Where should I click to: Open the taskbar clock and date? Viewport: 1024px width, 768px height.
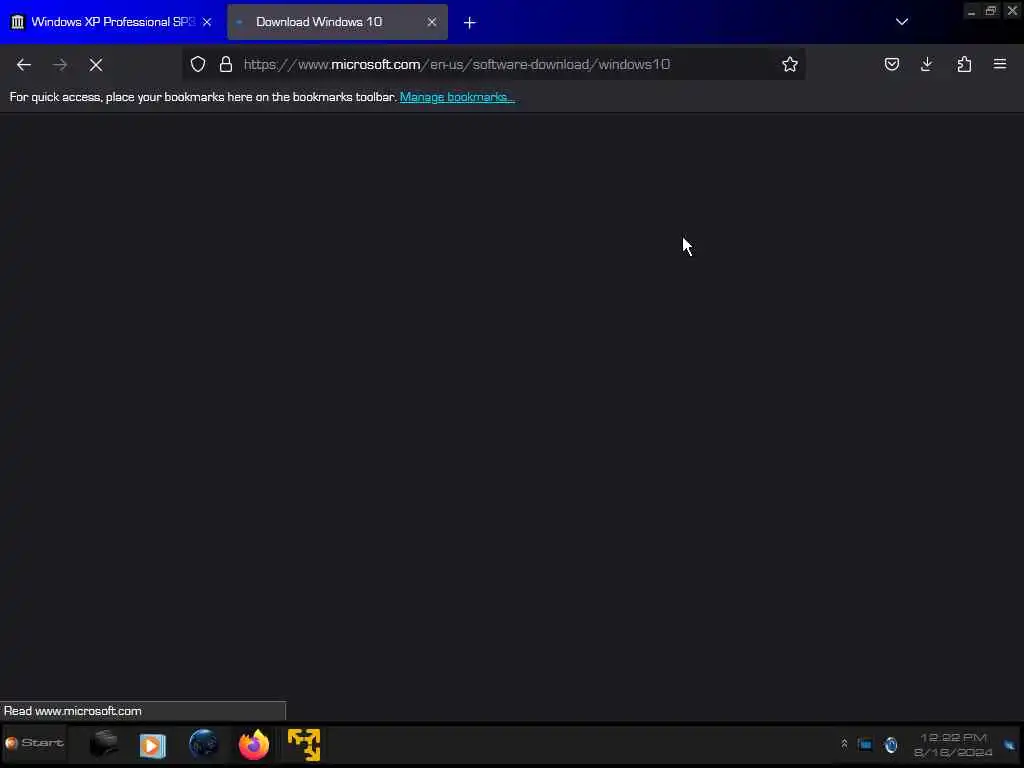tap(953, 745)
